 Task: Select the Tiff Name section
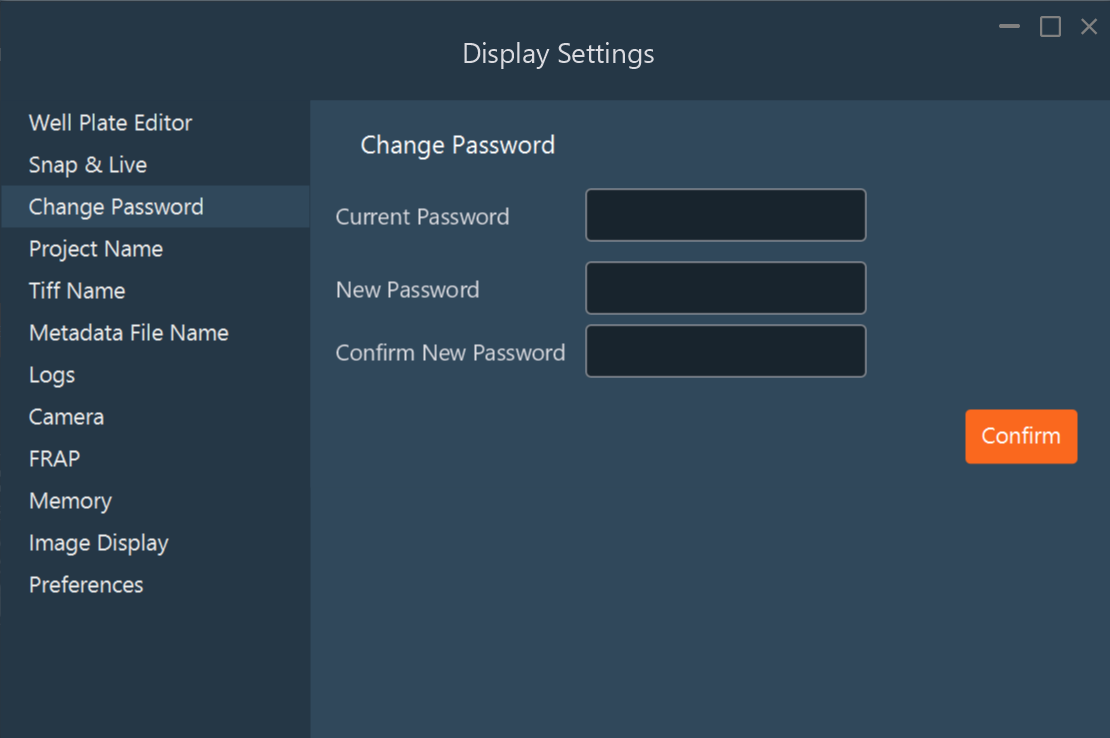tap(77, 290)
